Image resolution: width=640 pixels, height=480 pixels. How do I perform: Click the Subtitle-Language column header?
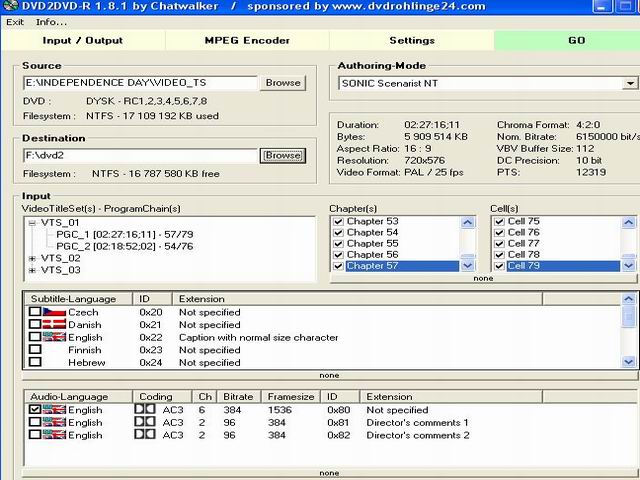[78, 299]
